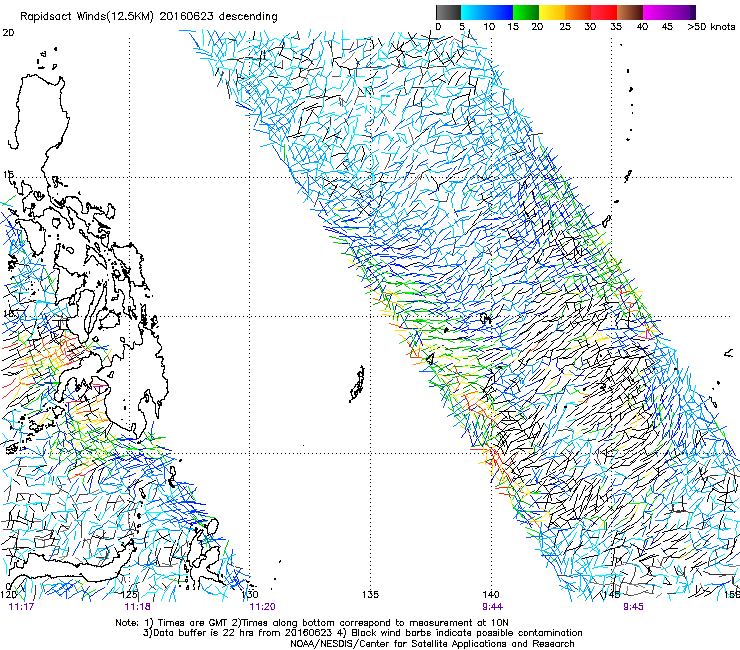Click the 'descending' word in the title
Screen dimensions: 740x650
click(248, 17)
